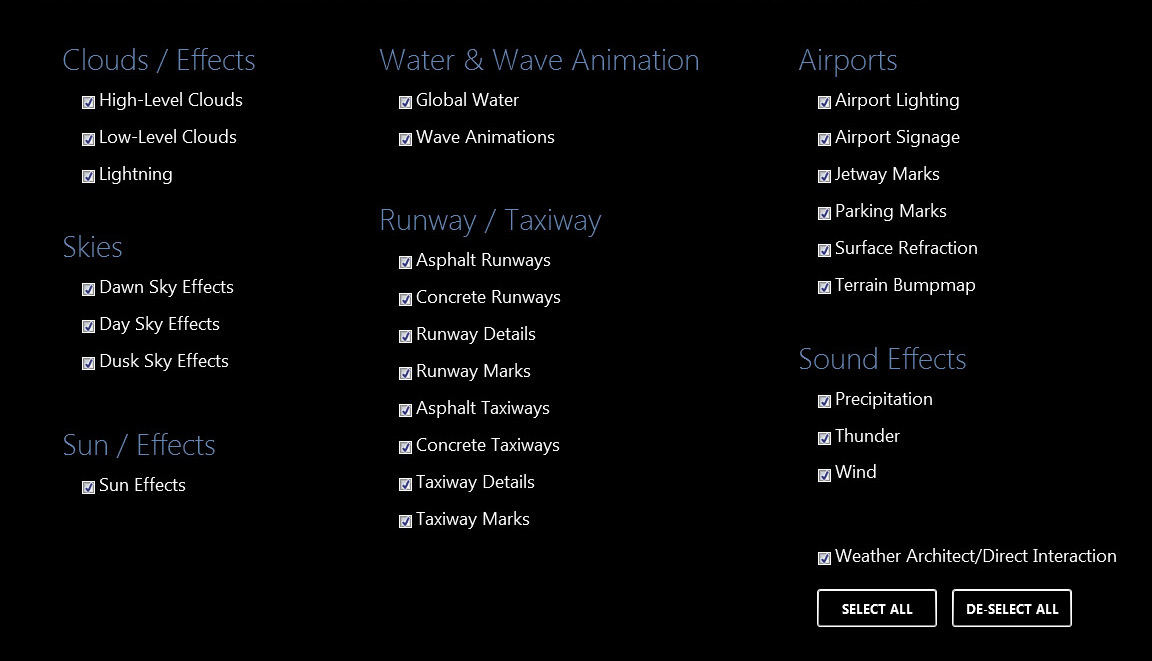1152x661 pixels.
Task: Toggle the Day Sky Effects checkbox
Action: [x=88, y=326]
